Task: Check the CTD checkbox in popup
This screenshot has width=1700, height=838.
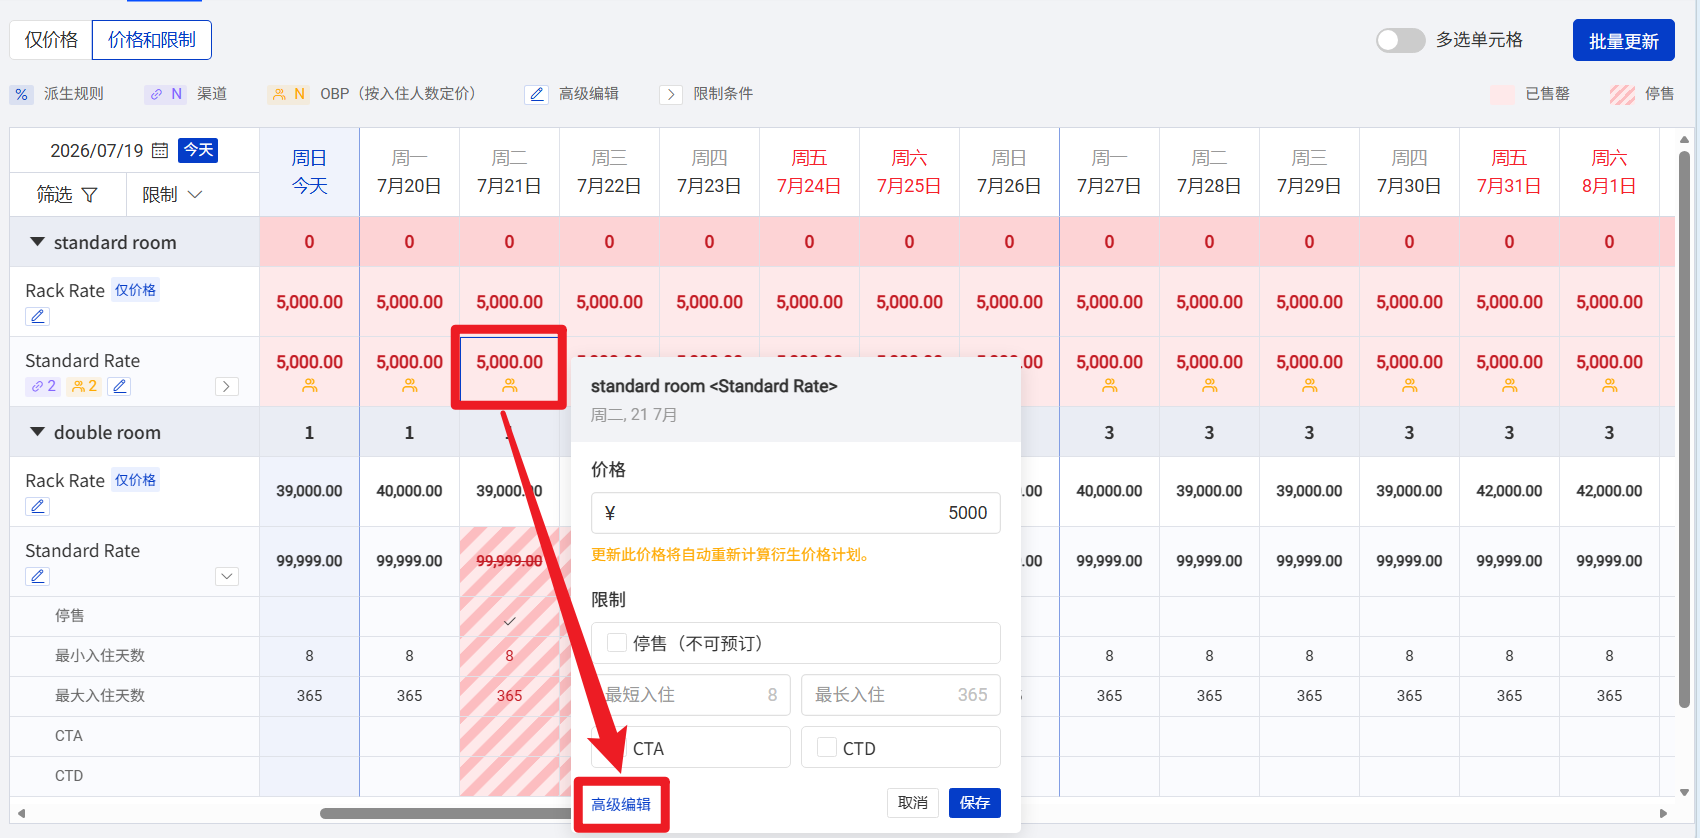Action: click(x=827, y=747)
